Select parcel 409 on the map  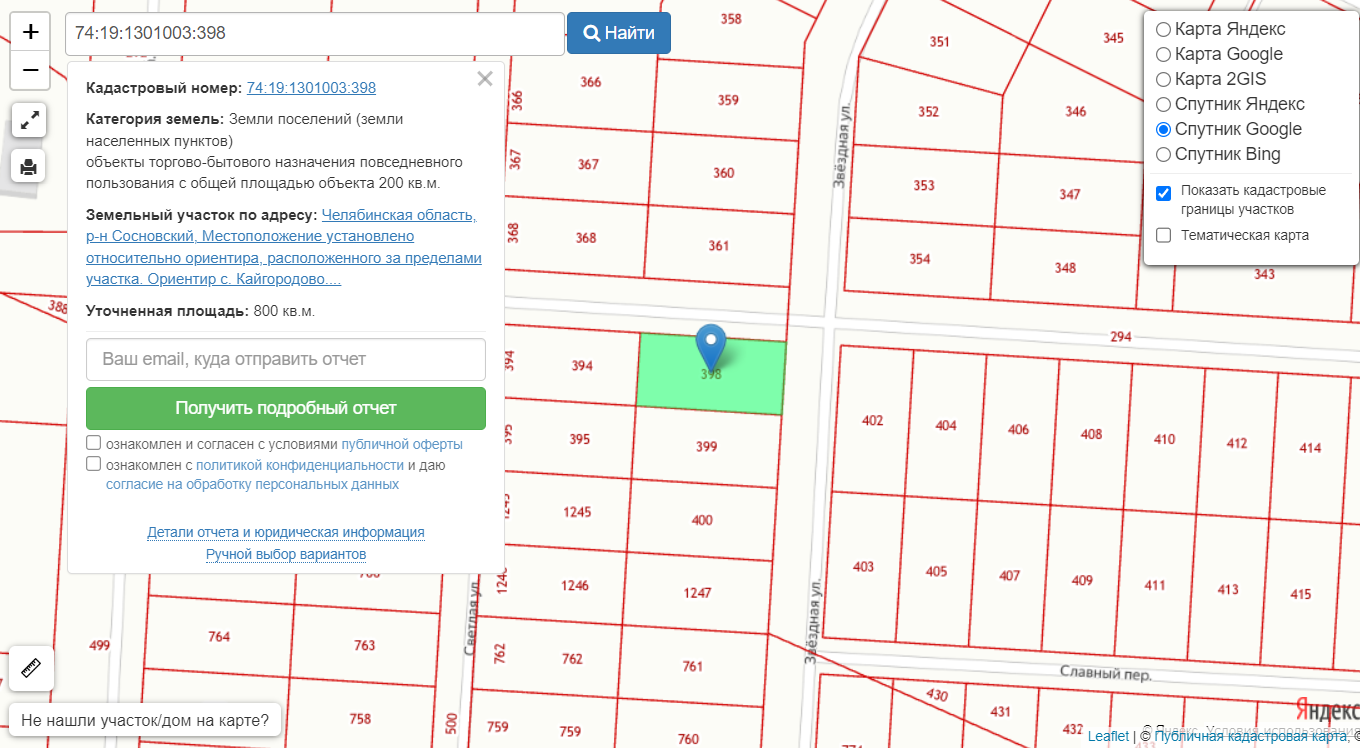pyautogui.click(x=1082, y=581)
